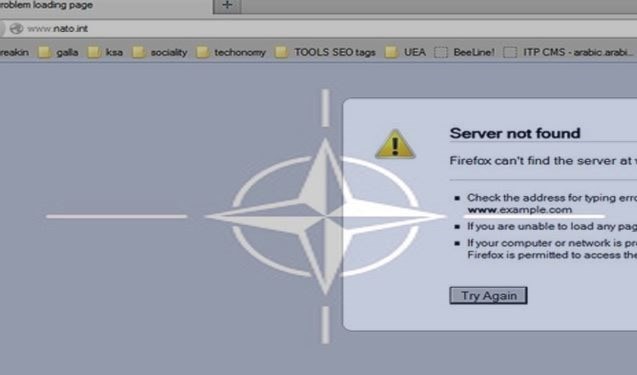The image size is (637, 375).
Task: Click the folder icon beside galla
Action: pyautogui.click(x=44, y=52)
